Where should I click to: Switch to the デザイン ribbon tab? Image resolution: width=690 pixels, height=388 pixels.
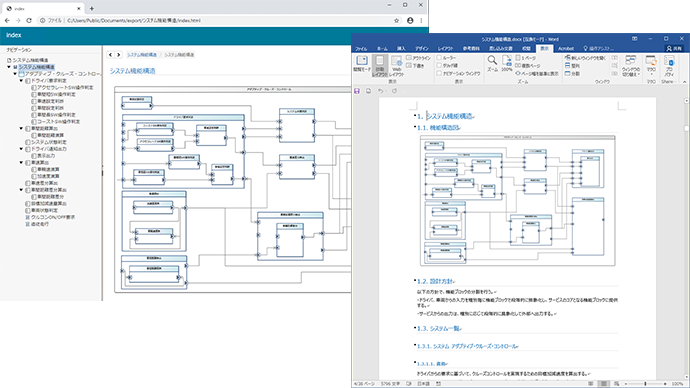tap(422, 48)
